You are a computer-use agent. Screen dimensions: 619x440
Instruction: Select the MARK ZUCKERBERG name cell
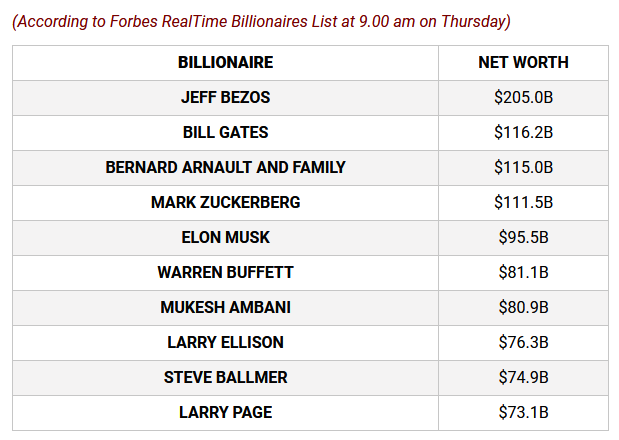coord(225,203)
